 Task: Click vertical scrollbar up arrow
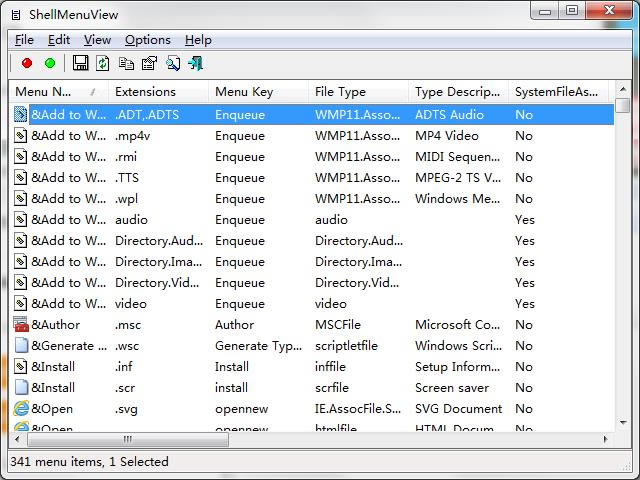pyautogui.click(x=623, y=89)
